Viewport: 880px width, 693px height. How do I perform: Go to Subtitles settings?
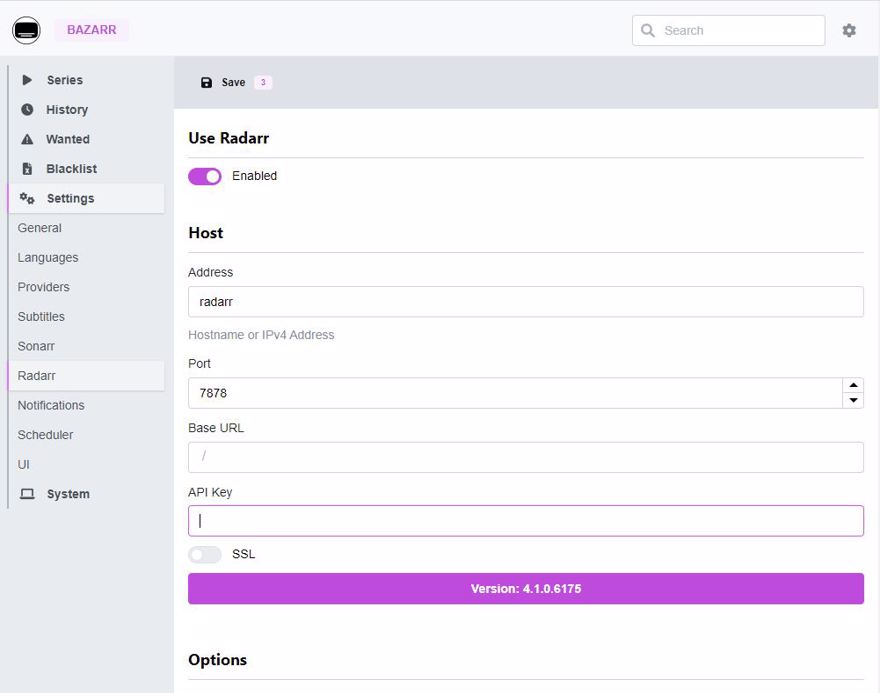tap(41, 316)
